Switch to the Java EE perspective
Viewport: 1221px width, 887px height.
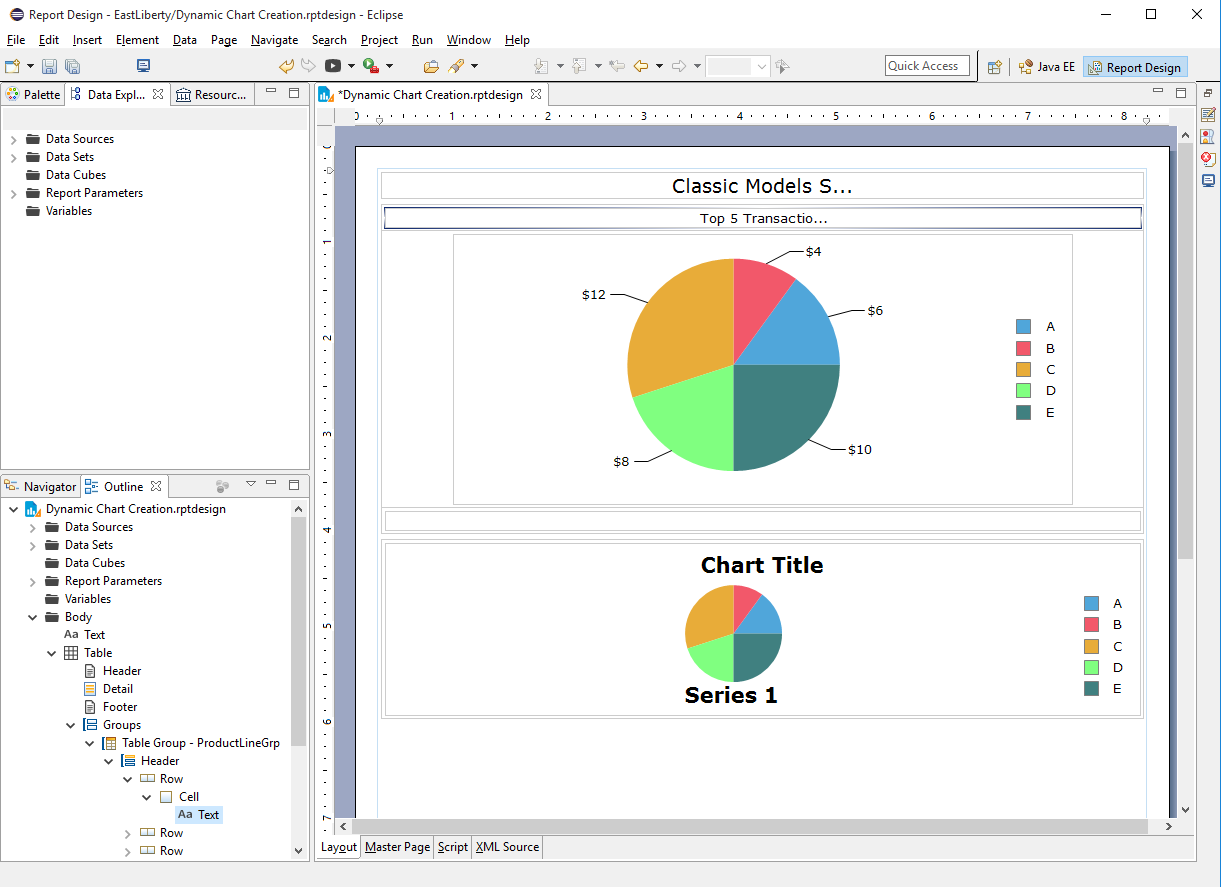[x=1047, y=67]
